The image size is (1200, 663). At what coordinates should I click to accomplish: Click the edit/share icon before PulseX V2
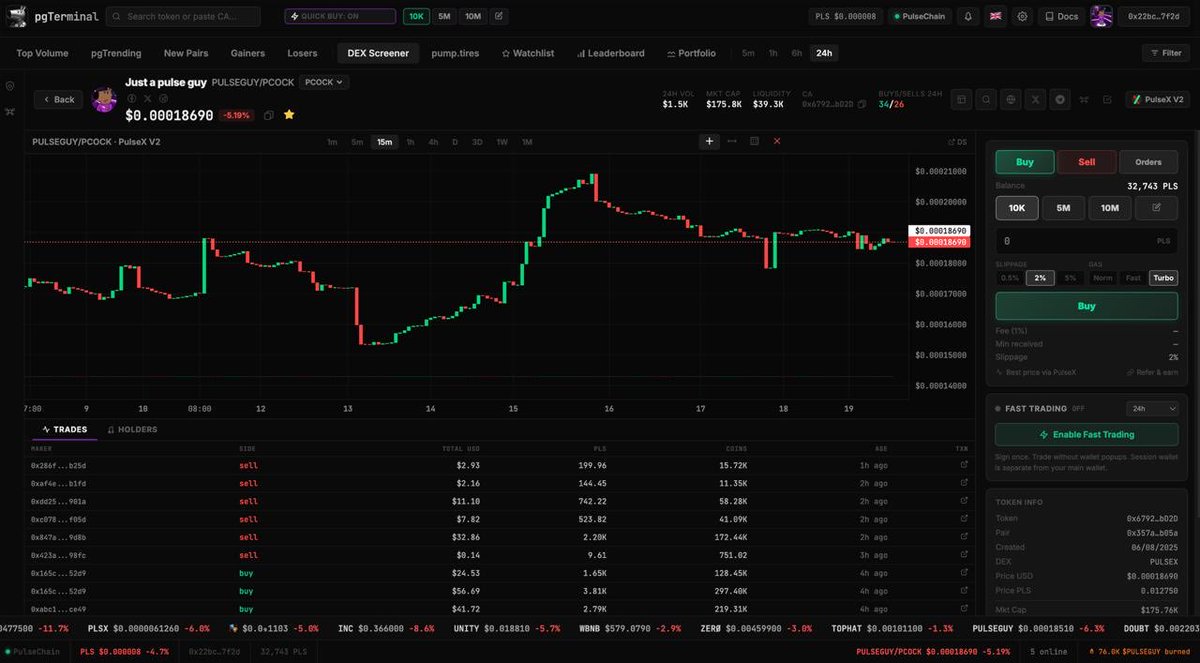click(x=1107, y=99)
